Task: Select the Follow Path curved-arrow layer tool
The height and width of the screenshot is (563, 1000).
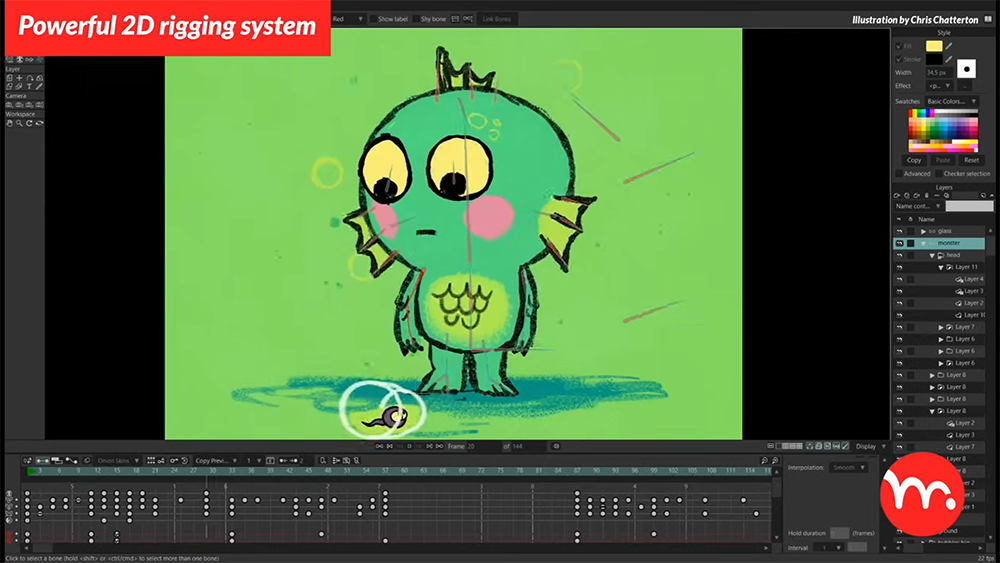Action: [29, 78]
